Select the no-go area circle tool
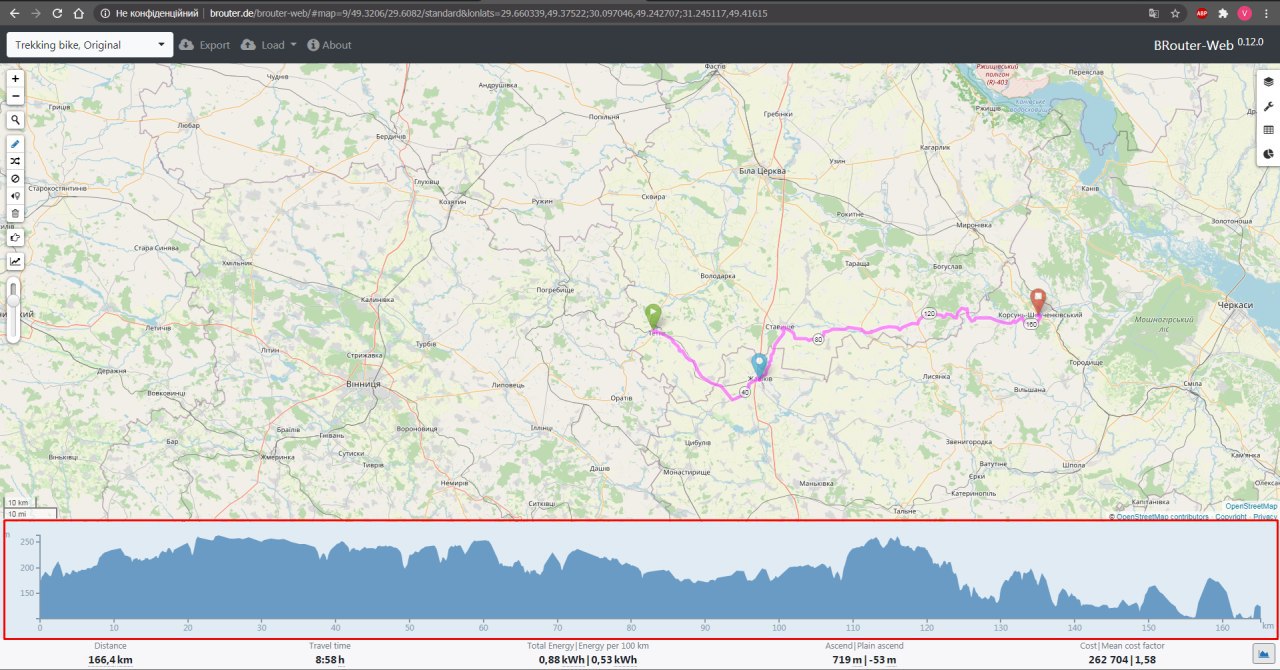Image resolution: width=1280 pixels, height=670 pixels. (15, 178)
